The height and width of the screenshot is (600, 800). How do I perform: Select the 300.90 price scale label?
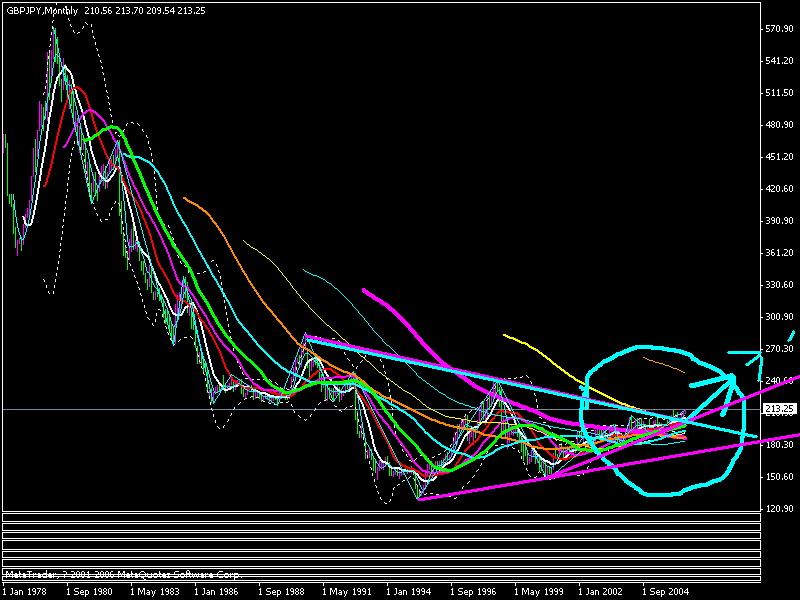(x=778, y=317)
